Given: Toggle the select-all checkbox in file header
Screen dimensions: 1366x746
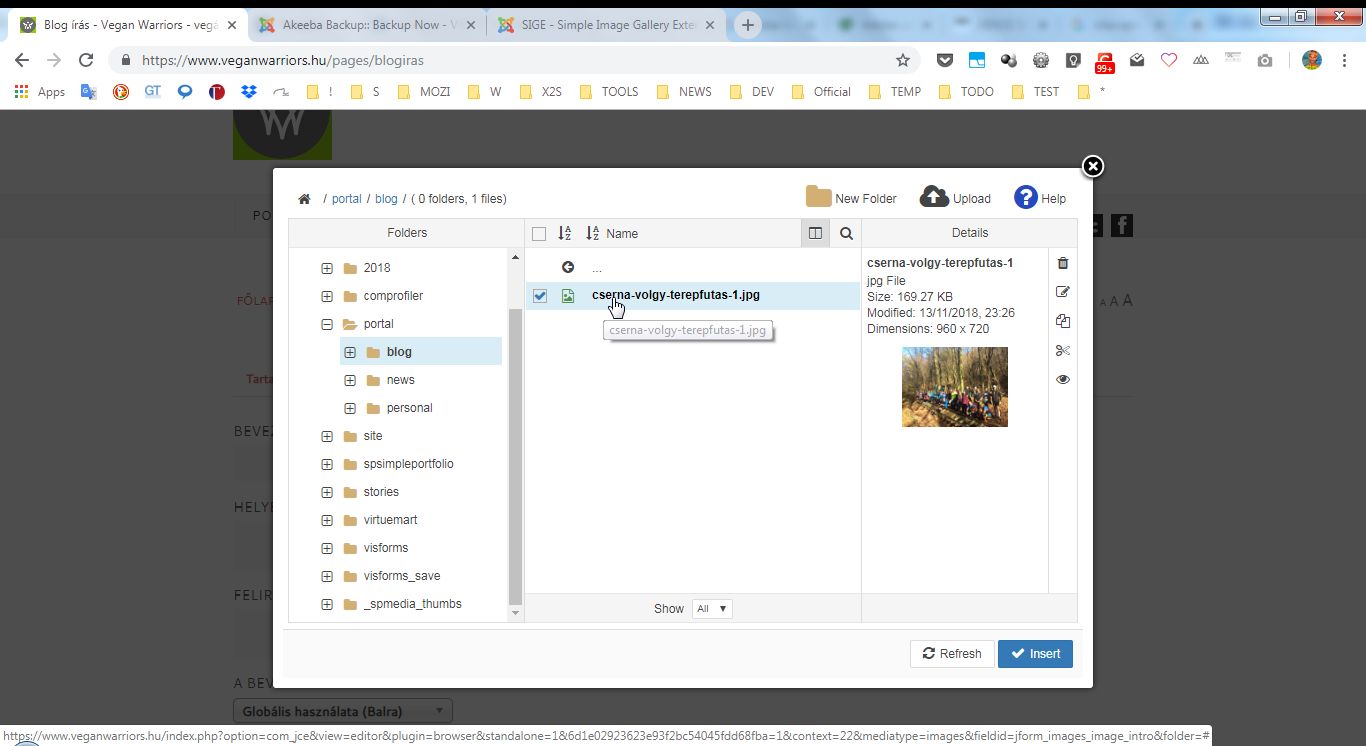Looking at the screenshot, I should [x=539, y=234].
